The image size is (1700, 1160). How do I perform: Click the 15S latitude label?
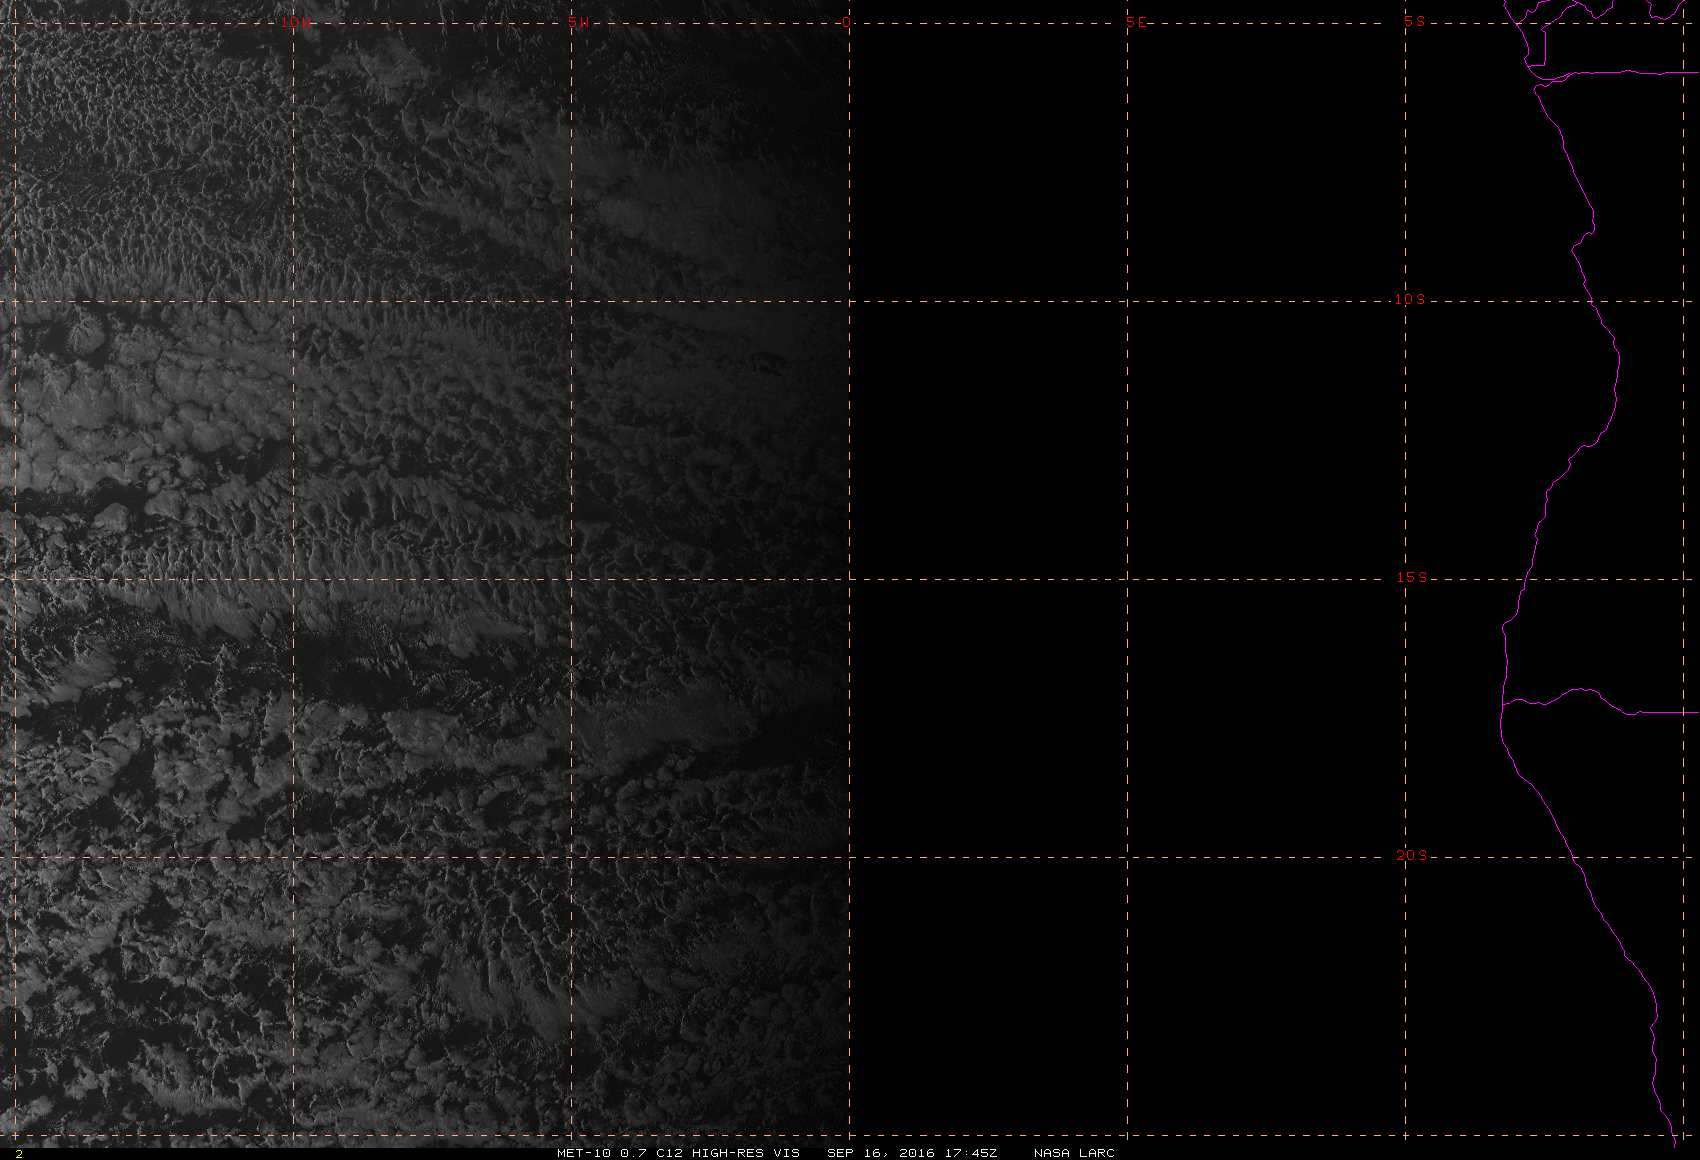(1411, 577)
